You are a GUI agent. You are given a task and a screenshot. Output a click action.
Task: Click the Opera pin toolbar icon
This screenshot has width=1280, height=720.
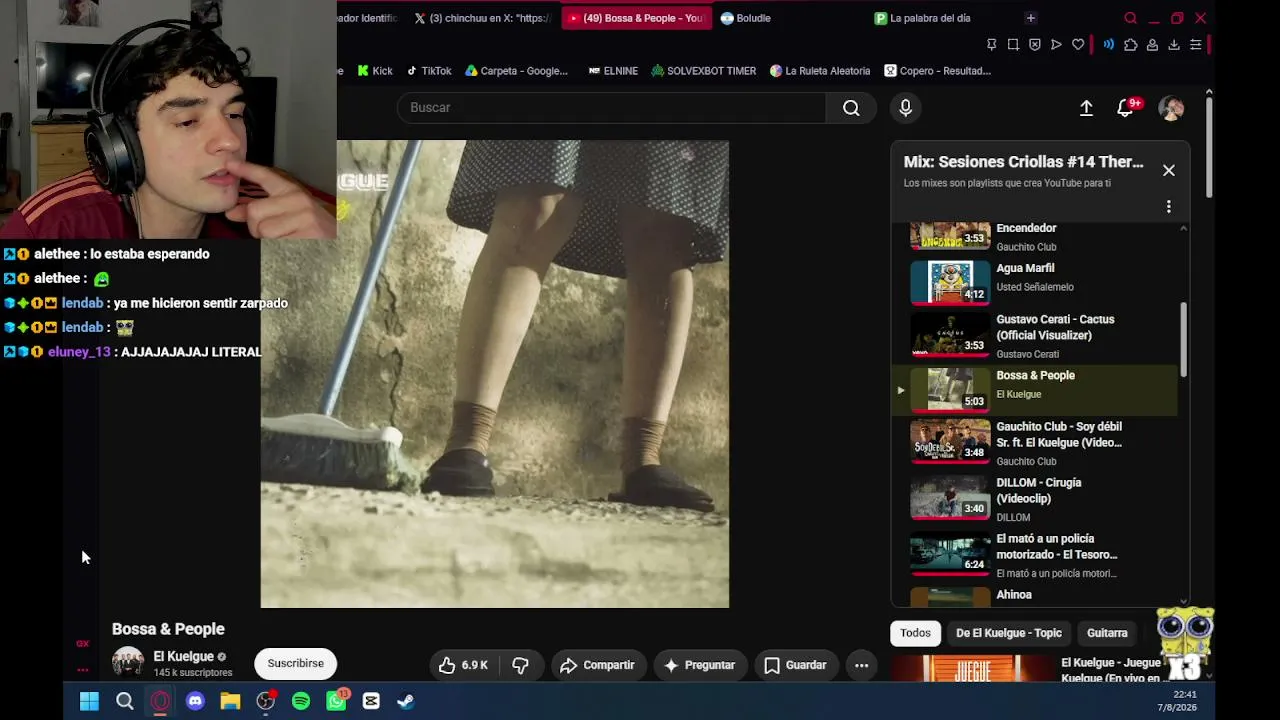991,45
